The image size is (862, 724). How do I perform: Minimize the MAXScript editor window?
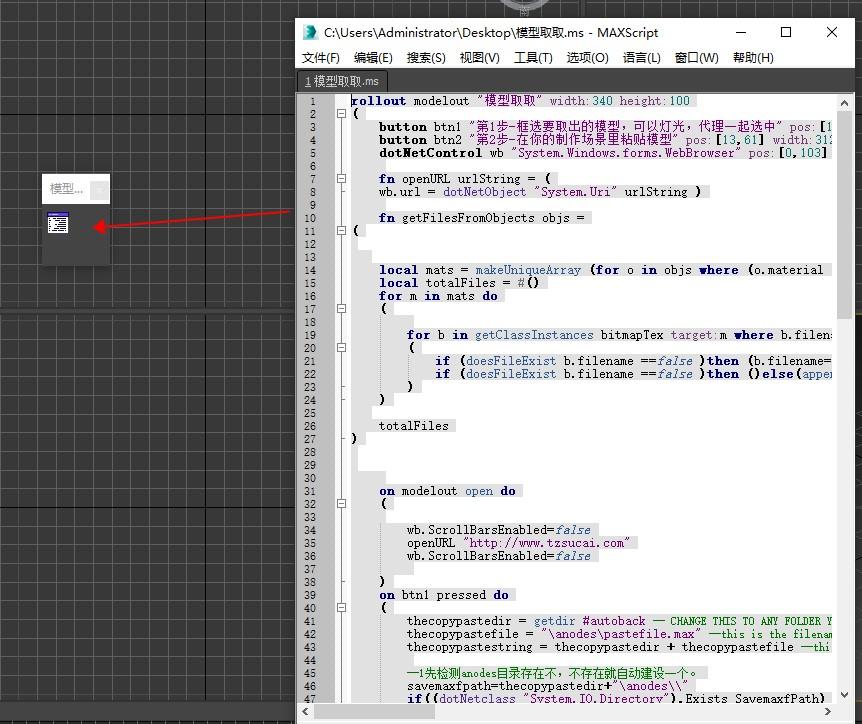[x=740, y=33]
